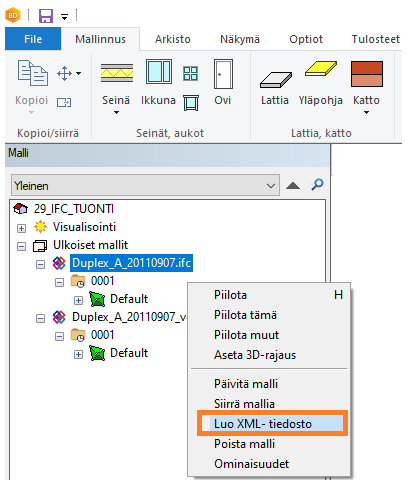Viewport: 407px width, 480px height.
Task: Click the purple save disk icon
Action: (x=46, y=16)
